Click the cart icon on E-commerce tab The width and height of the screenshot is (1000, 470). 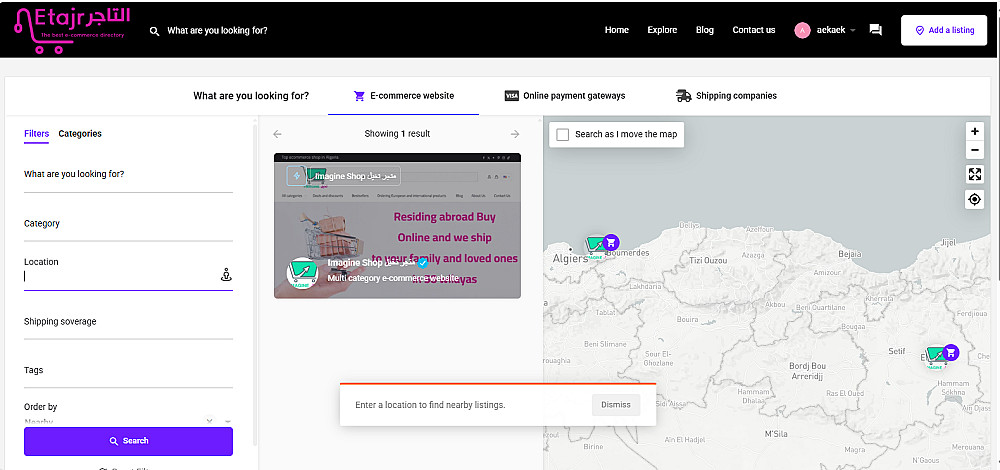pyautogui.click(x=359, y=96)
